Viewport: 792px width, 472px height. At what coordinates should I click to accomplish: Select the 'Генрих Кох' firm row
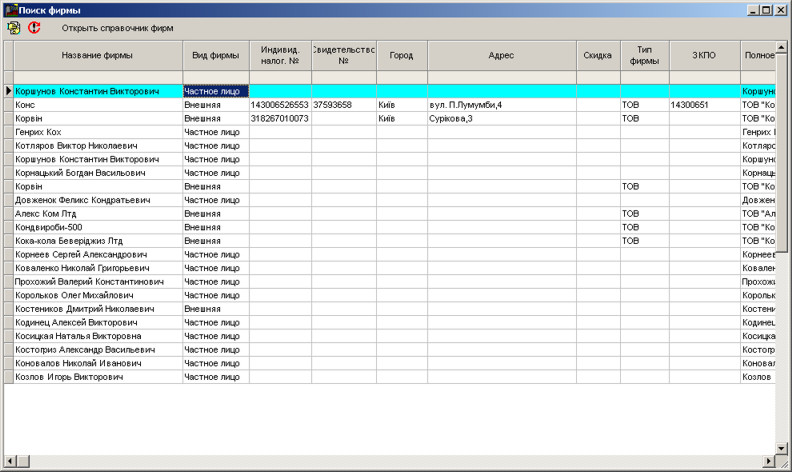97,132
